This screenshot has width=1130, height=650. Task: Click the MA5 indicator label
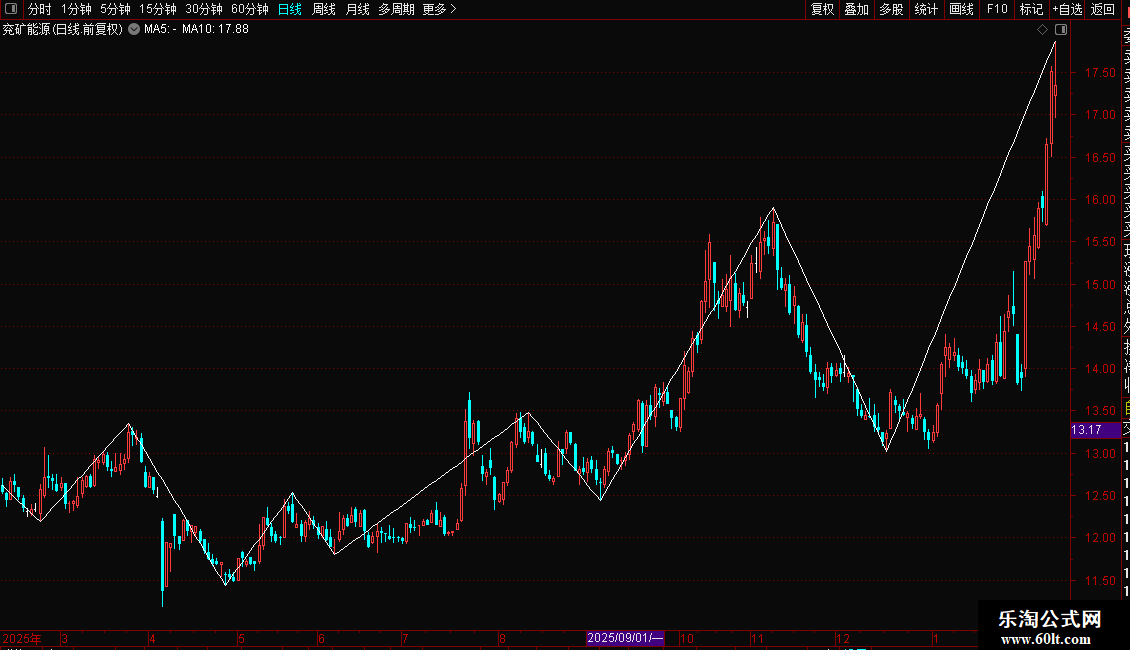click(x=160, y=30)
